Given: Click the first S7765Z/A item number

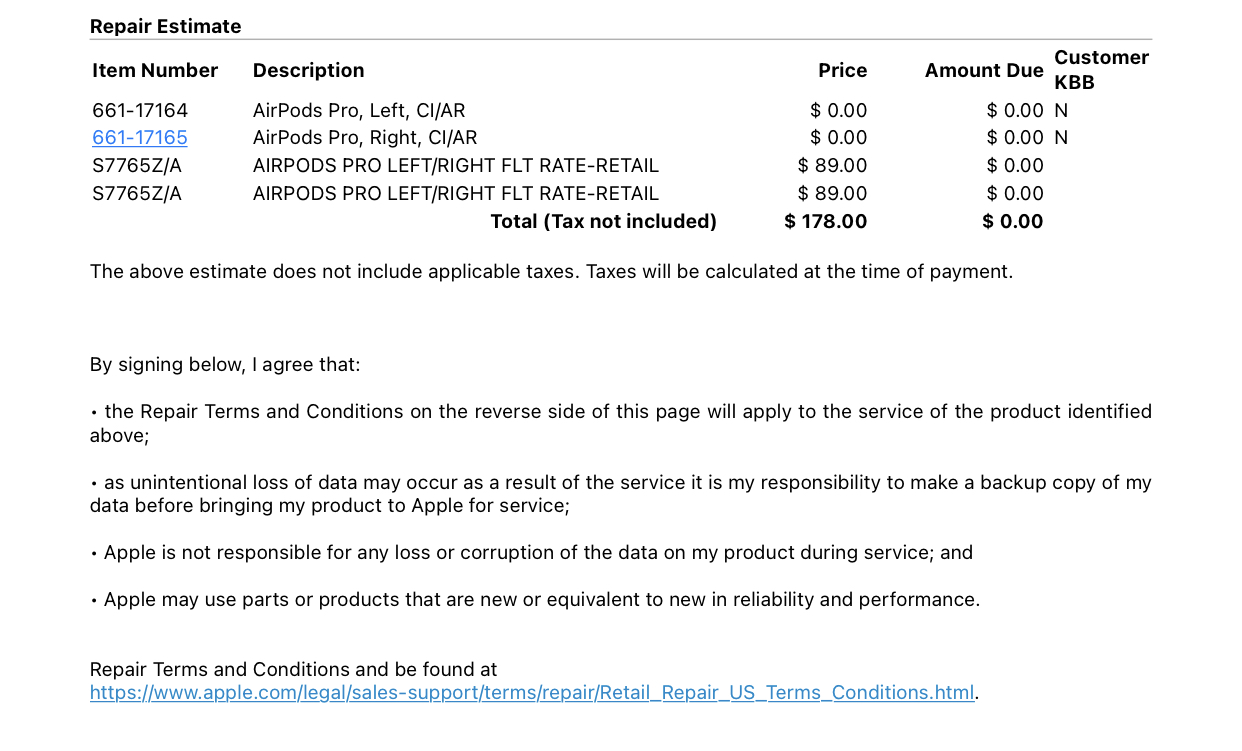Looking at the screenshot, I should pyautogui.click(x=137, y=166).
